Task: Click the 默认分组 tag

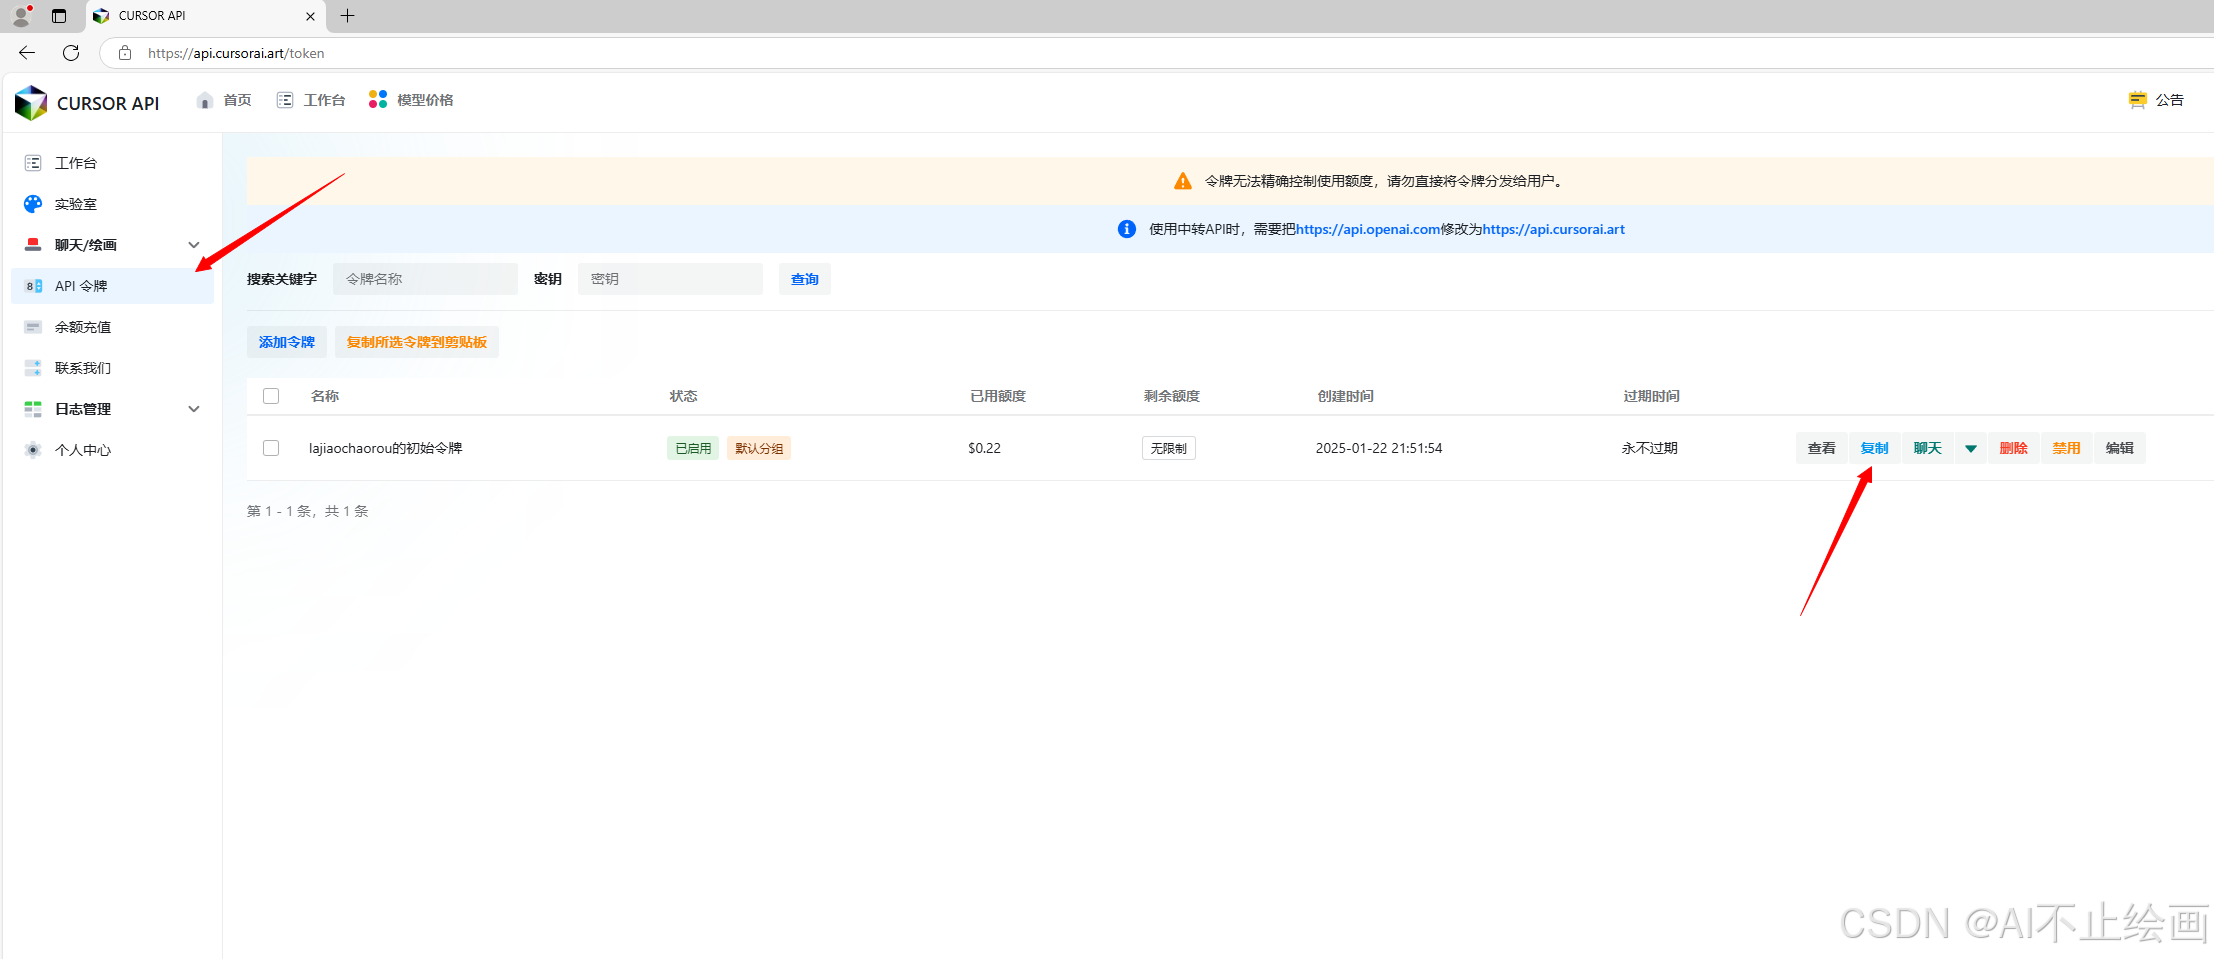Action: point(759,448)
